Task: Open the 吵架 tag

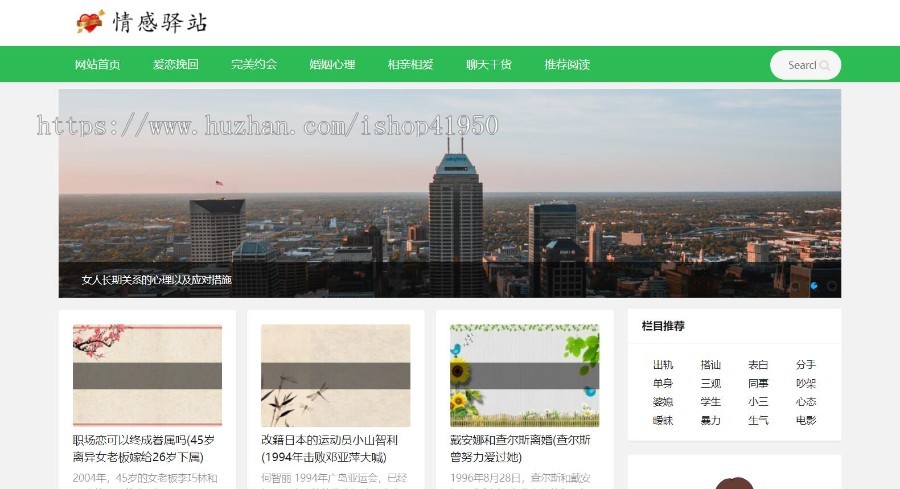Action: coord(806,383)
